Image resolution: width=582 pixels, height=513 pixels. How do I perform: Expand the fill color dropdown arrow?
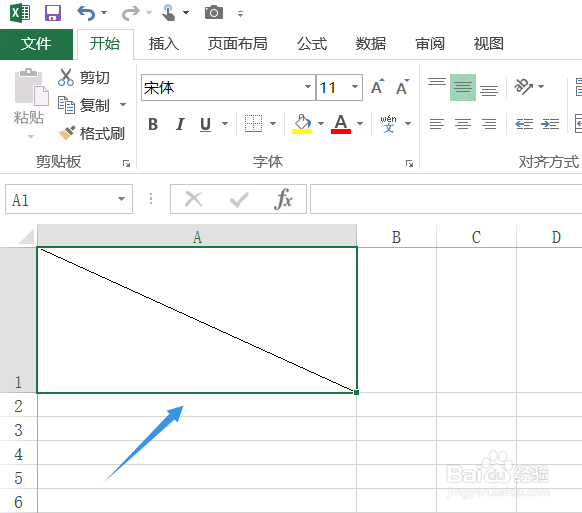click(x=321, y=124)
